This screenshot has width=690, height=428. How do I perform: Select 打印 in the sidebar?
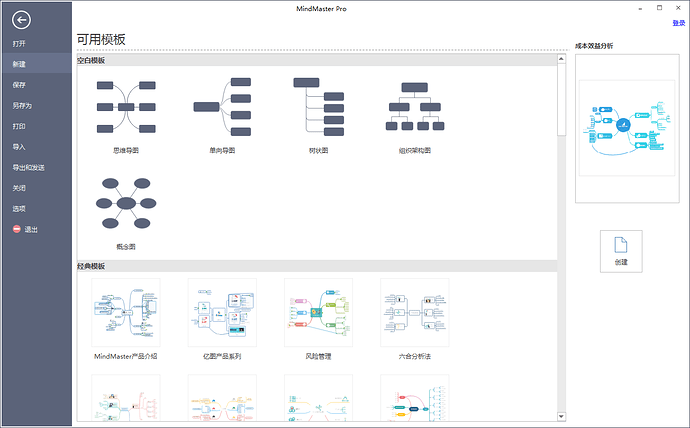(x=19, y=126)
